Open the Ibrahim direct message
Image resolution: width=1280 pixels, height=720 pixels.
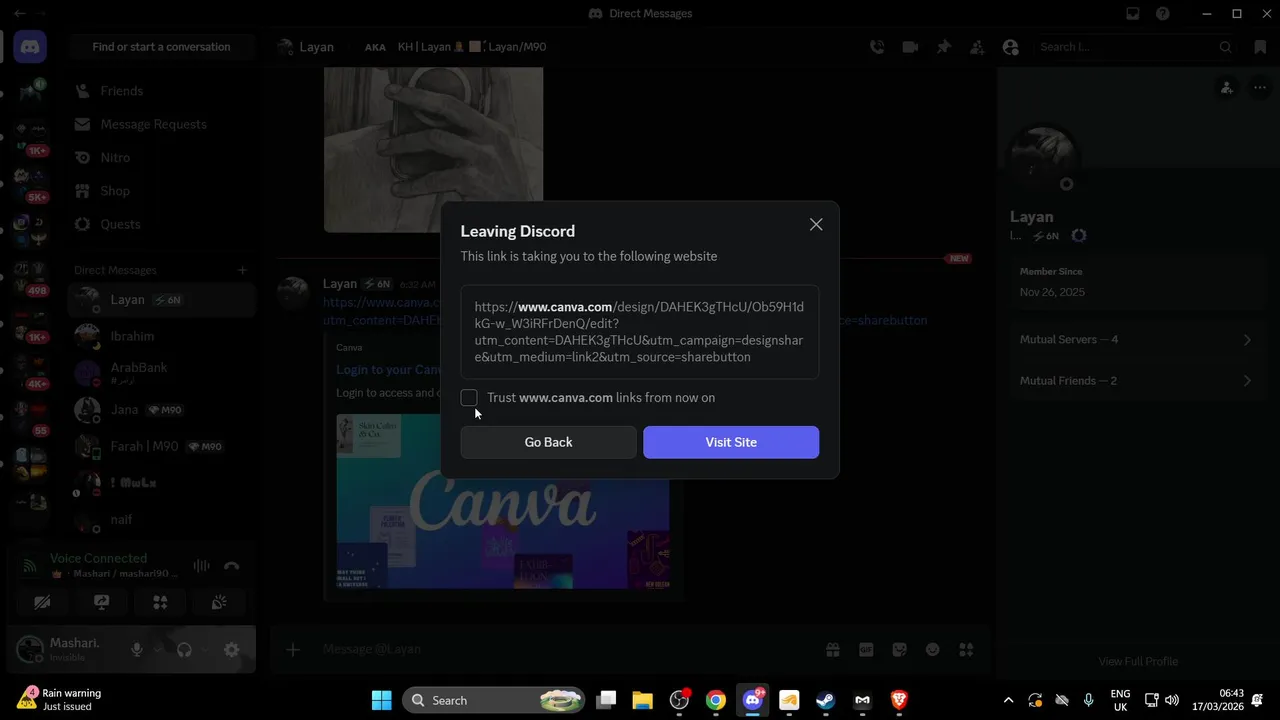(161, 336)
